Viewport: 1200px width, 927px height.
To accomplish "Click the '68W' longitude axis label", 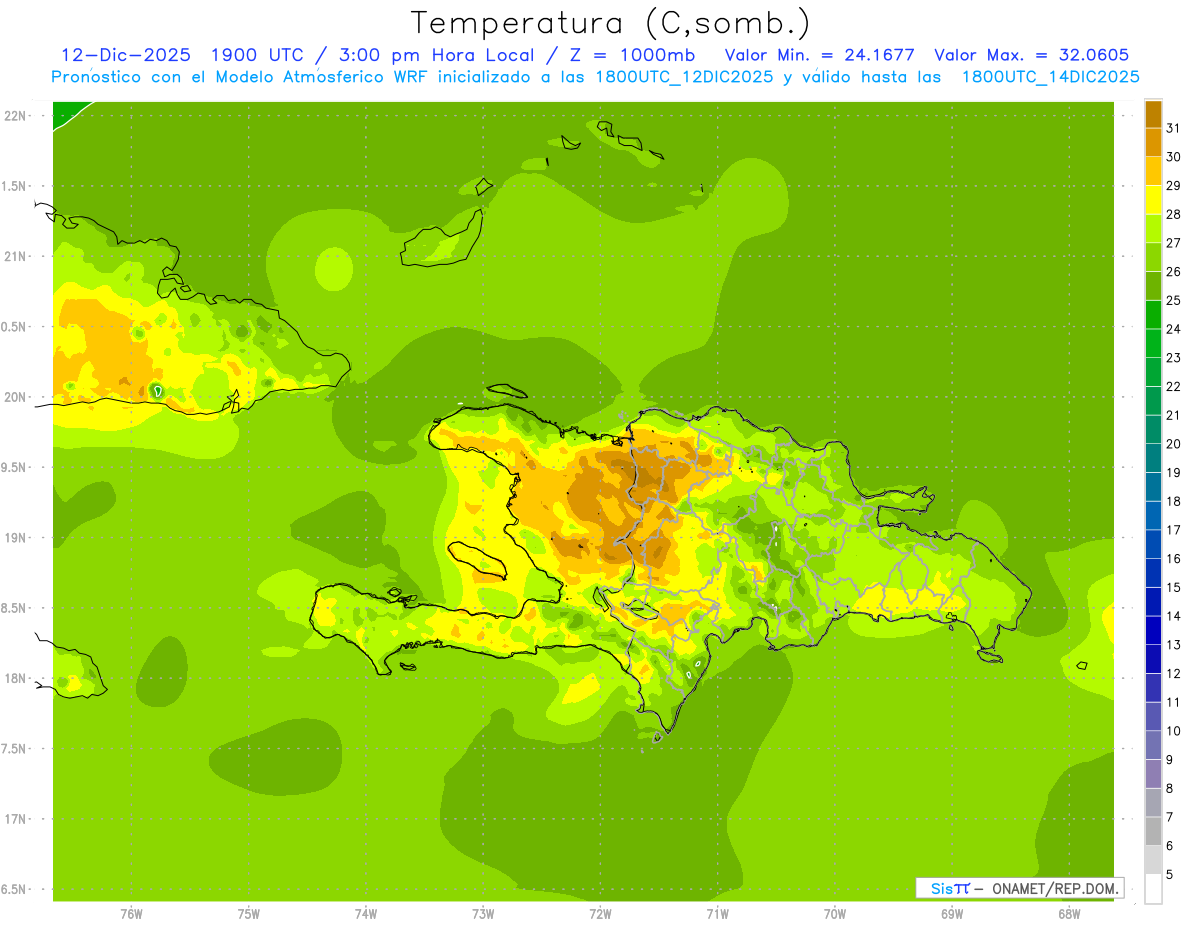I will 1069,913.
